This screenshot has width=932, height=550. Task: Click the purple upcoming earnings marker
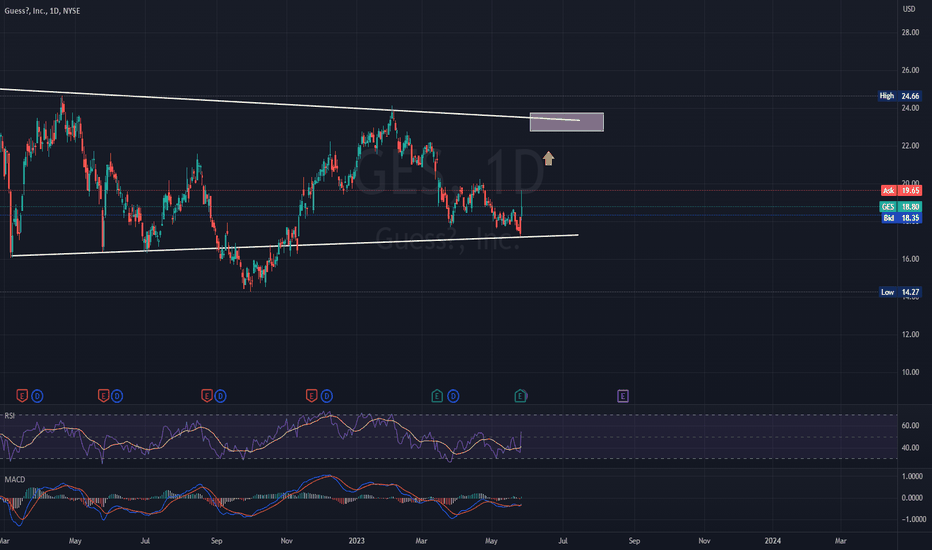point(622,396)
